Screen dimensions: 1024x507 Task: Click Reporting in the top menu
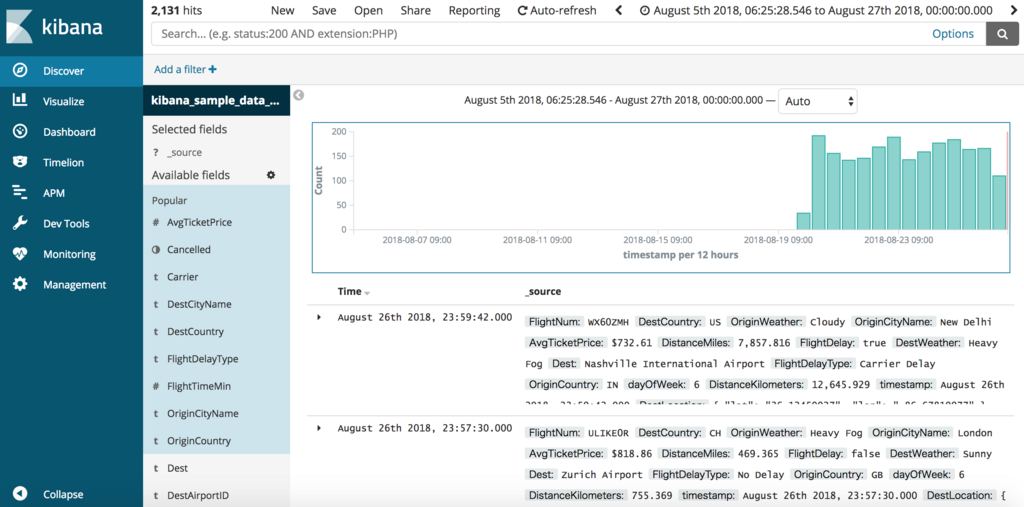pos(474,10)
